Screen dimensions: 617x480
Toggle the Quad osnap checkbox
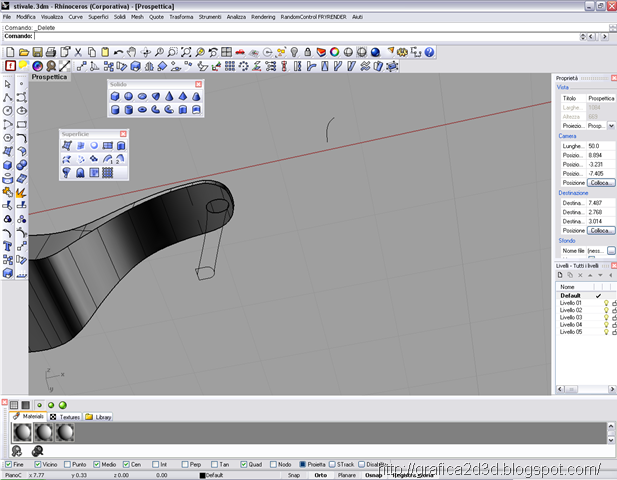pyautogui.click(x=244, y=465)
